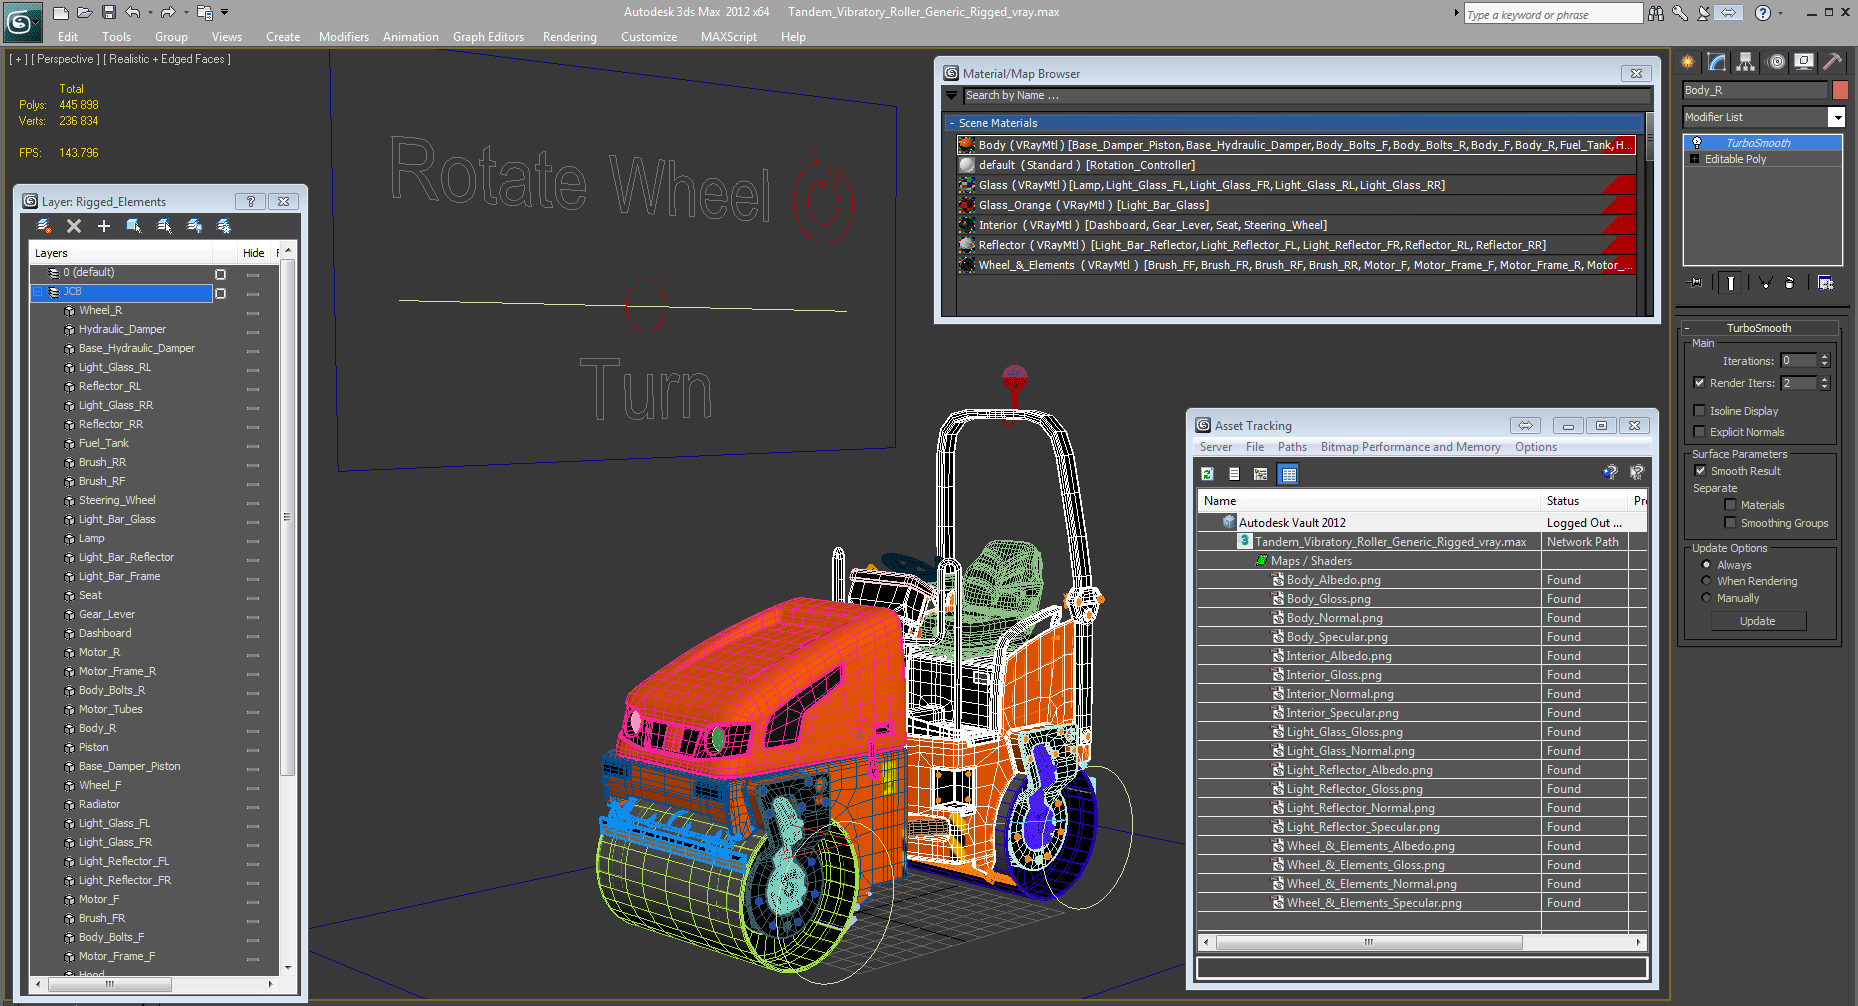Viewport: 1858px width, 1006px height.
Task: Expand the Editable Poly modifier sub-objects
Action: [1695, 159]
